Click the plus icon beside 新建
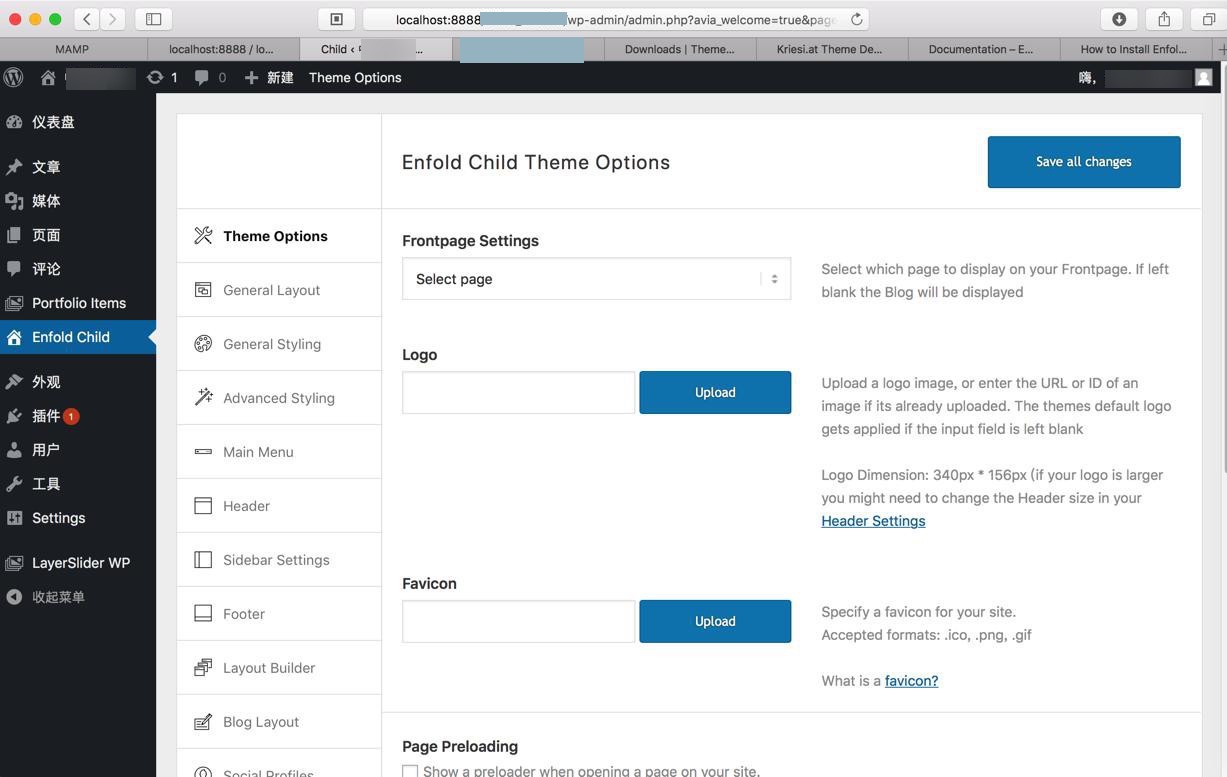This screenshot has height=777, width=1227. pos(251,77)
